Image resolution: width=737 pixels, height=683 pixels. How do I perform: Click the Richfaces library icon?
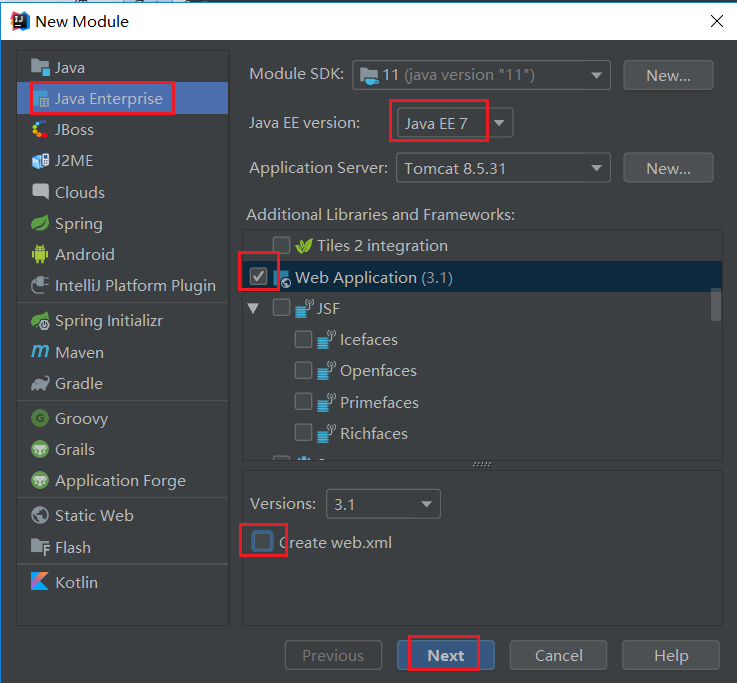pyautogui.click(x=326, y=433)
